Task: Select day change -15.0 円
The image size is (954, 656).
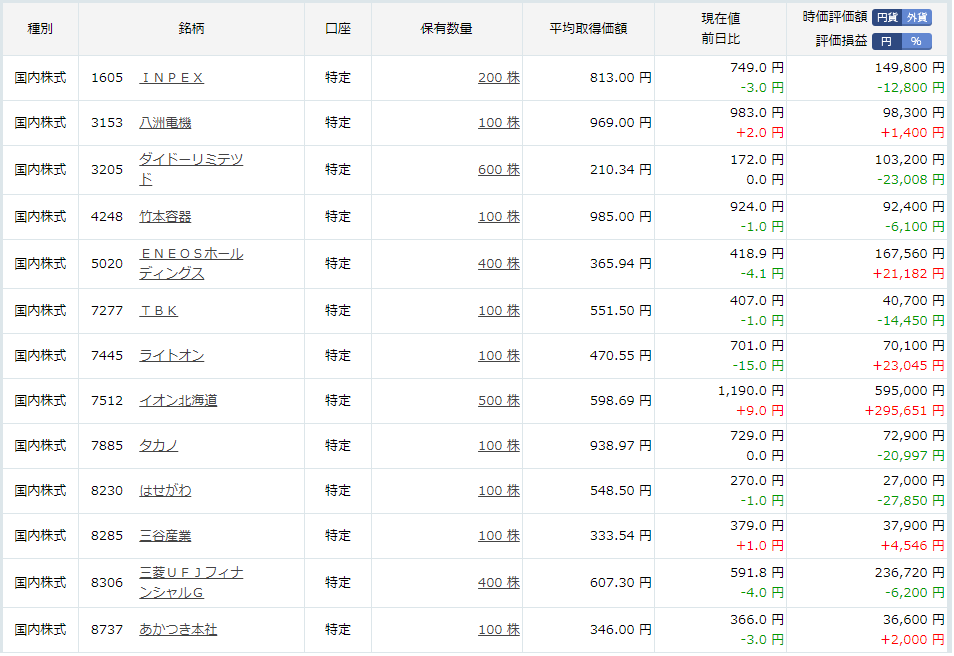Action: (758, 366)
